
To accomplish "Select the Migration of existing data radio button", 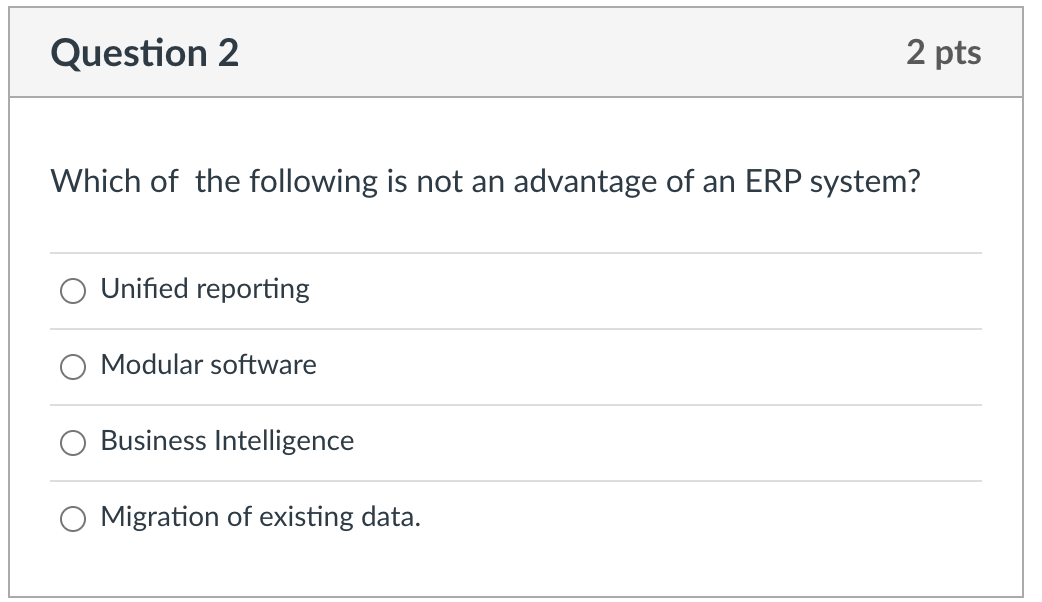I will (72, 519).
